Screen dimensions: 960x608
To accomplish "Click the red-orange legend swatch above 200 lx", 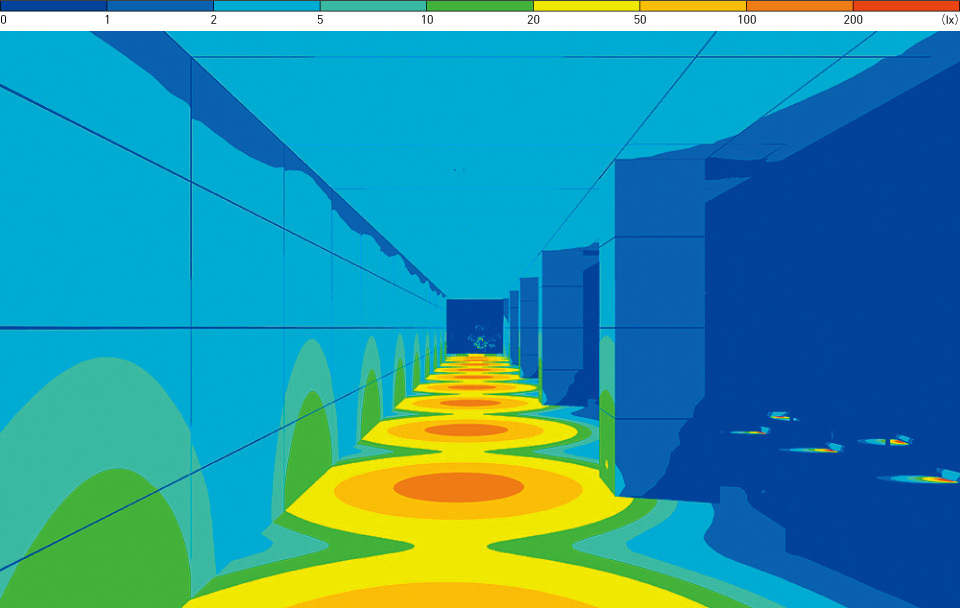I will coord(906,5).
